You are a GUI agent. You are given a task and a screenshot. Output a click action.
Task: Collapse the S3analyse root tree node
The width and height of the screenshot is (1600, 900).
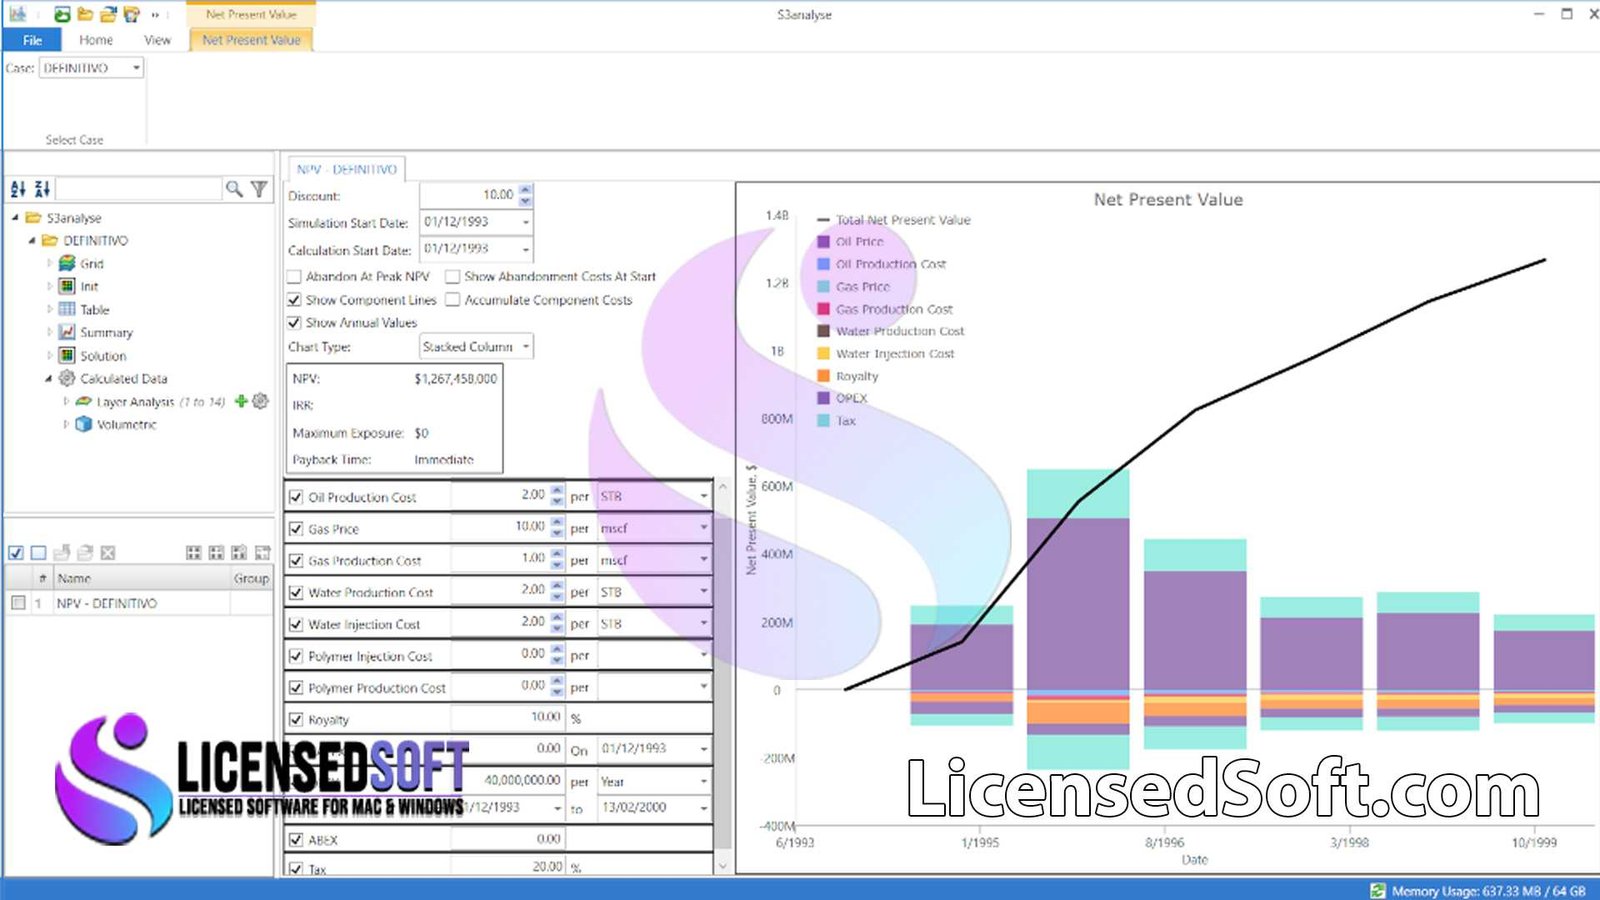(x=15, y=218)
